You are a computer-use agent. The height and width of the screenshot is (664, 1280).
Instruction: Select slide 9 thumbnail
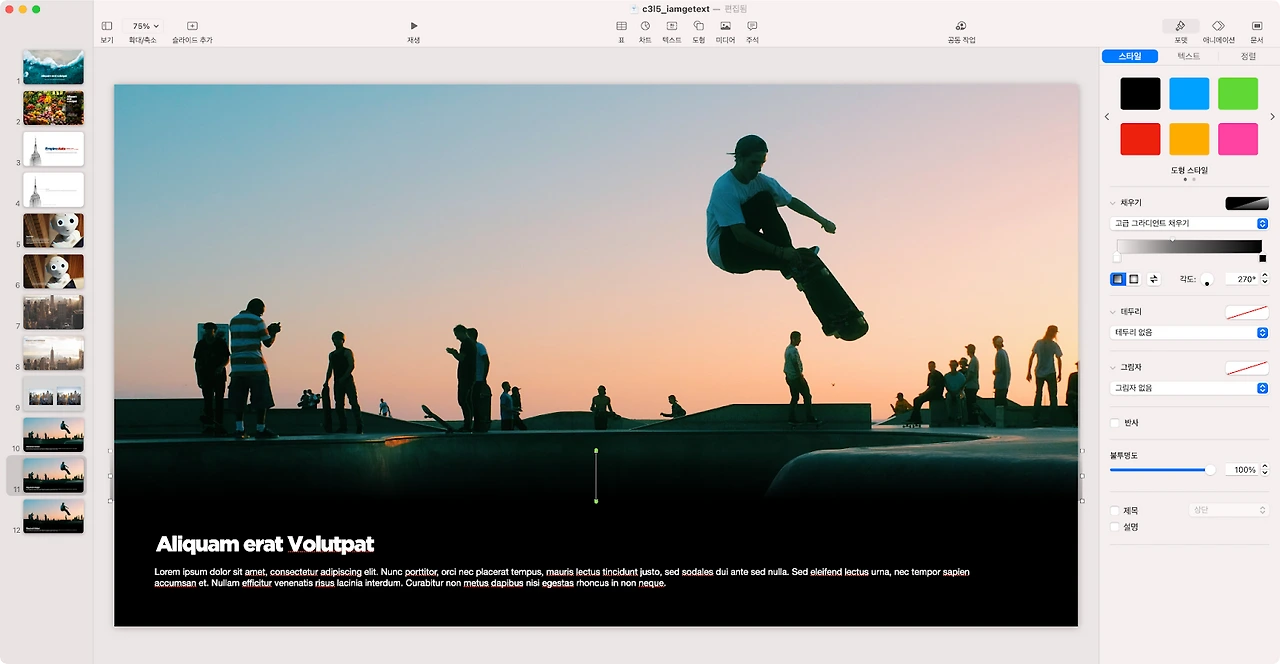coord(53,394)
